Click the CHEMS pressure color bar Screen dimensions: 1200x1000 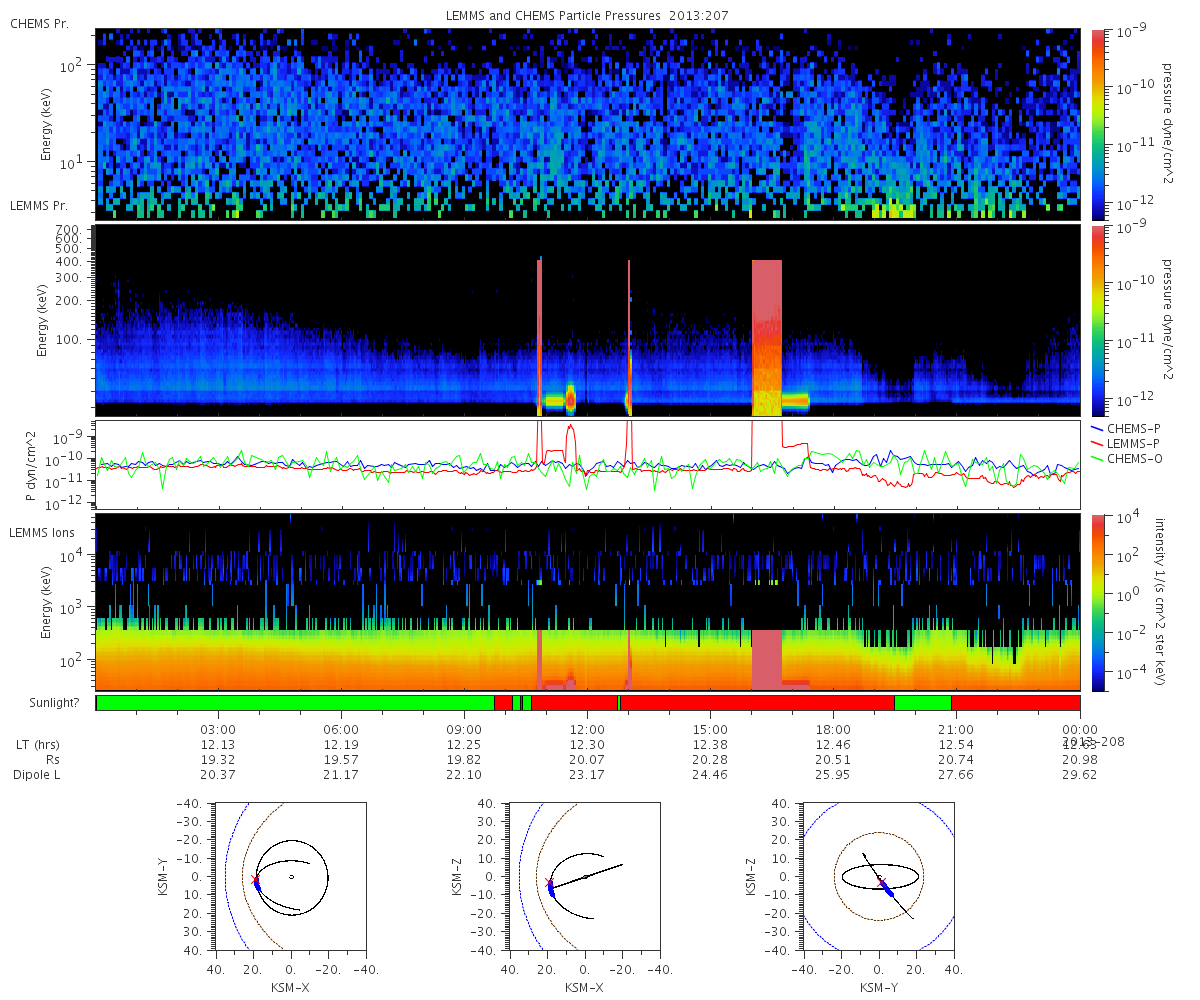tap(1098, 124)
